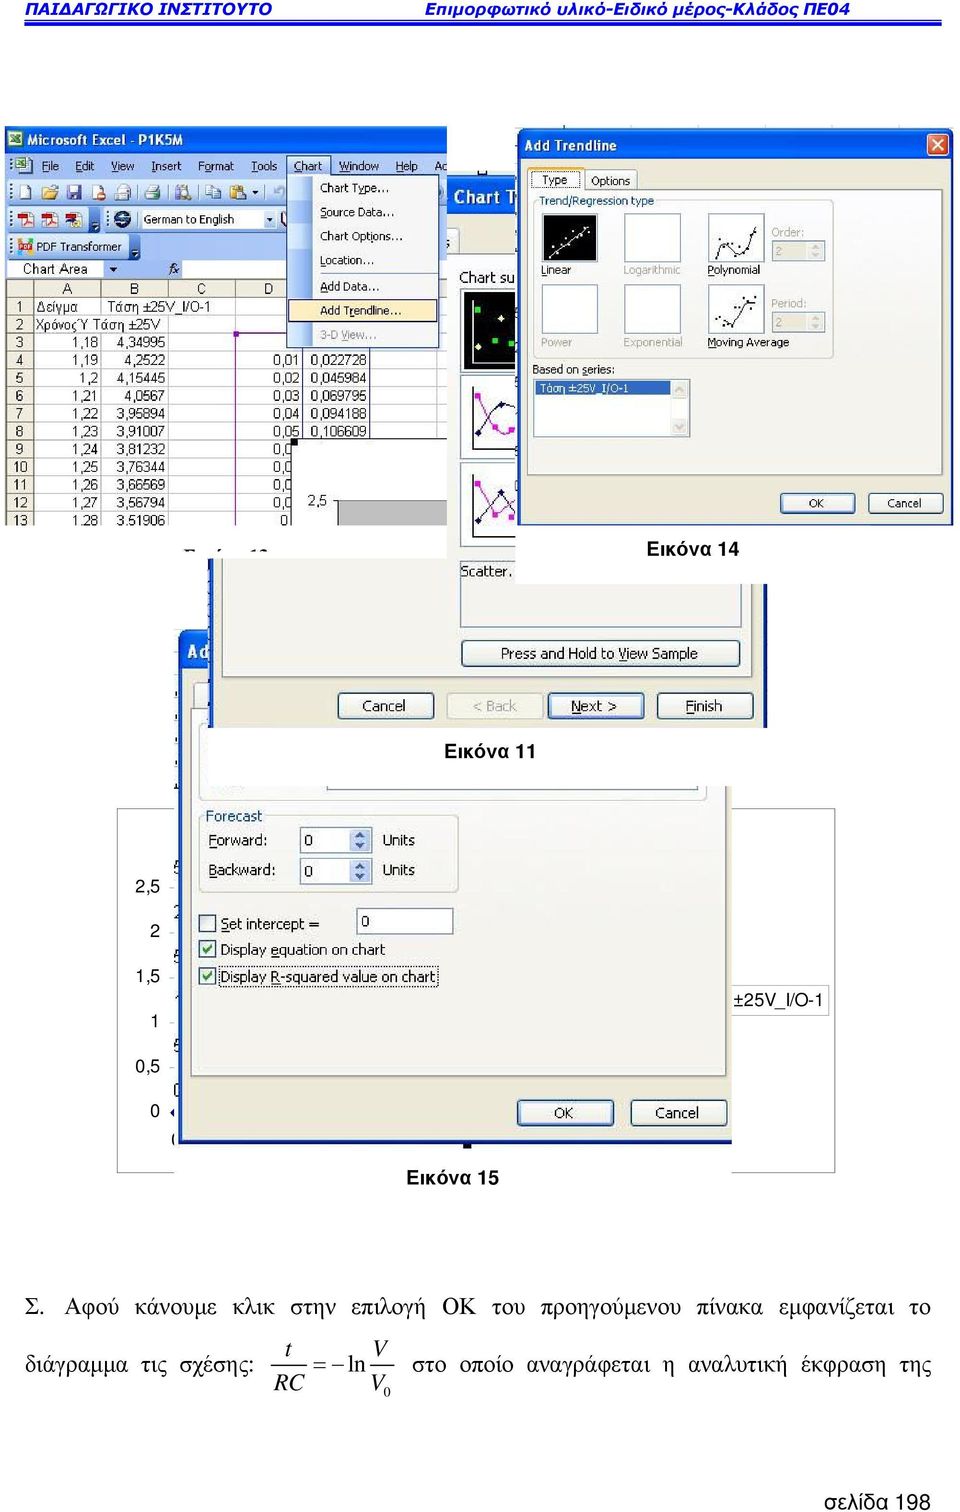Choose Add Data from Chart menu
Viewport: 960px width, 1512px height.
(x=363, y=286)
